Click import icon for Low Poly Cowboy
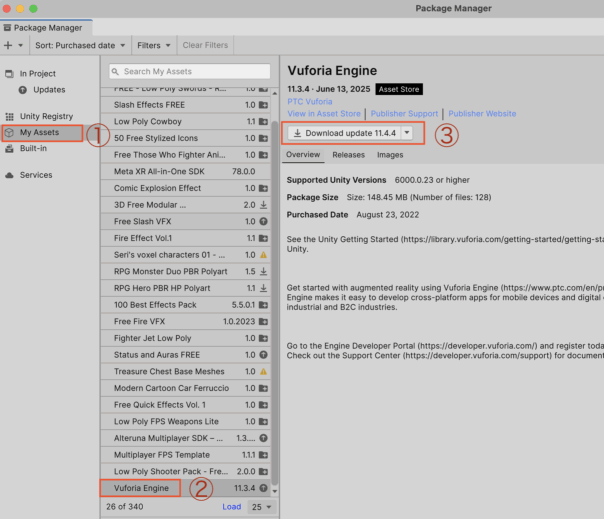This screenshot has height=519, width=604. (263, 121)
